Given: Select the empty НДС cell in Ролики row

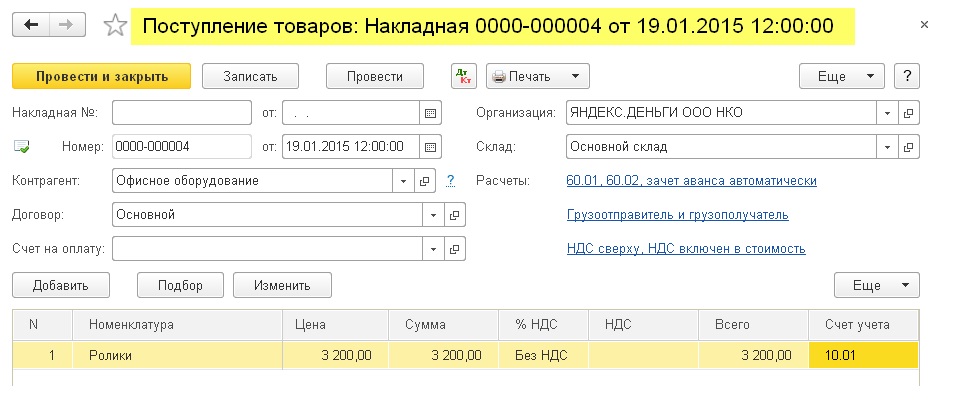Looking at the screenshot, I should tap(644, 356).
